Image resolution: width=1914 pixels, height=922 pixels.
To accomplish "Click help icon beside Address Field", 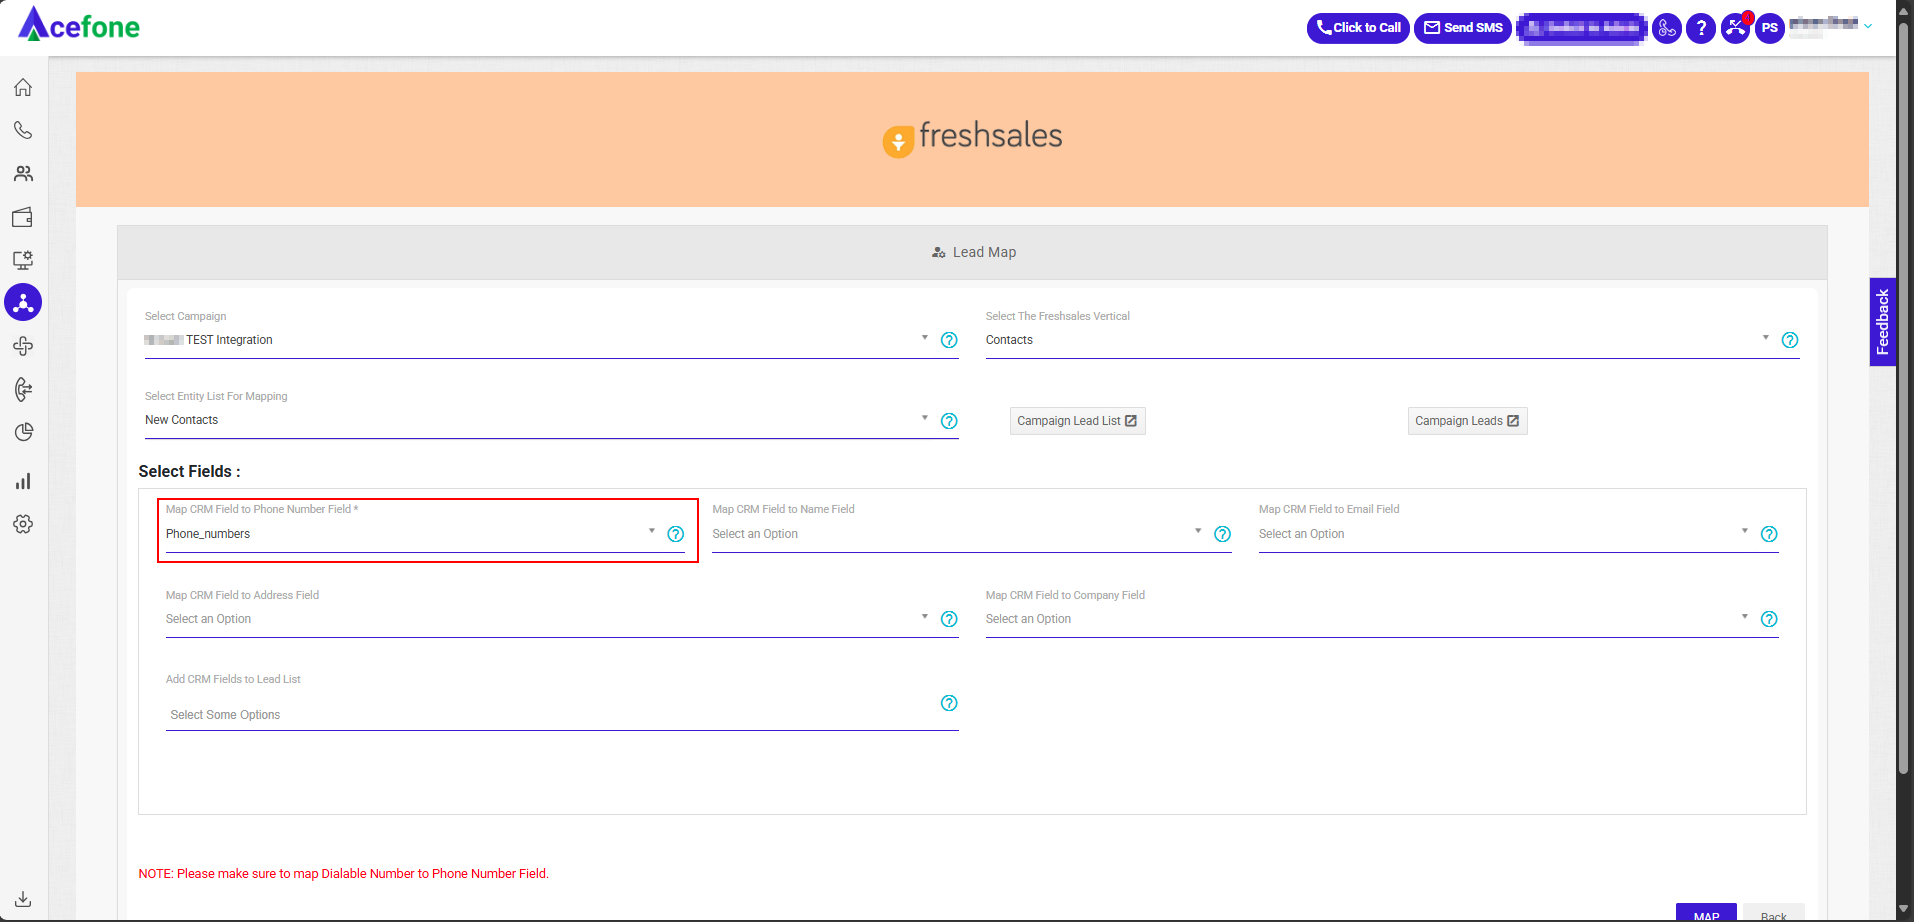I will pos(949,619).
